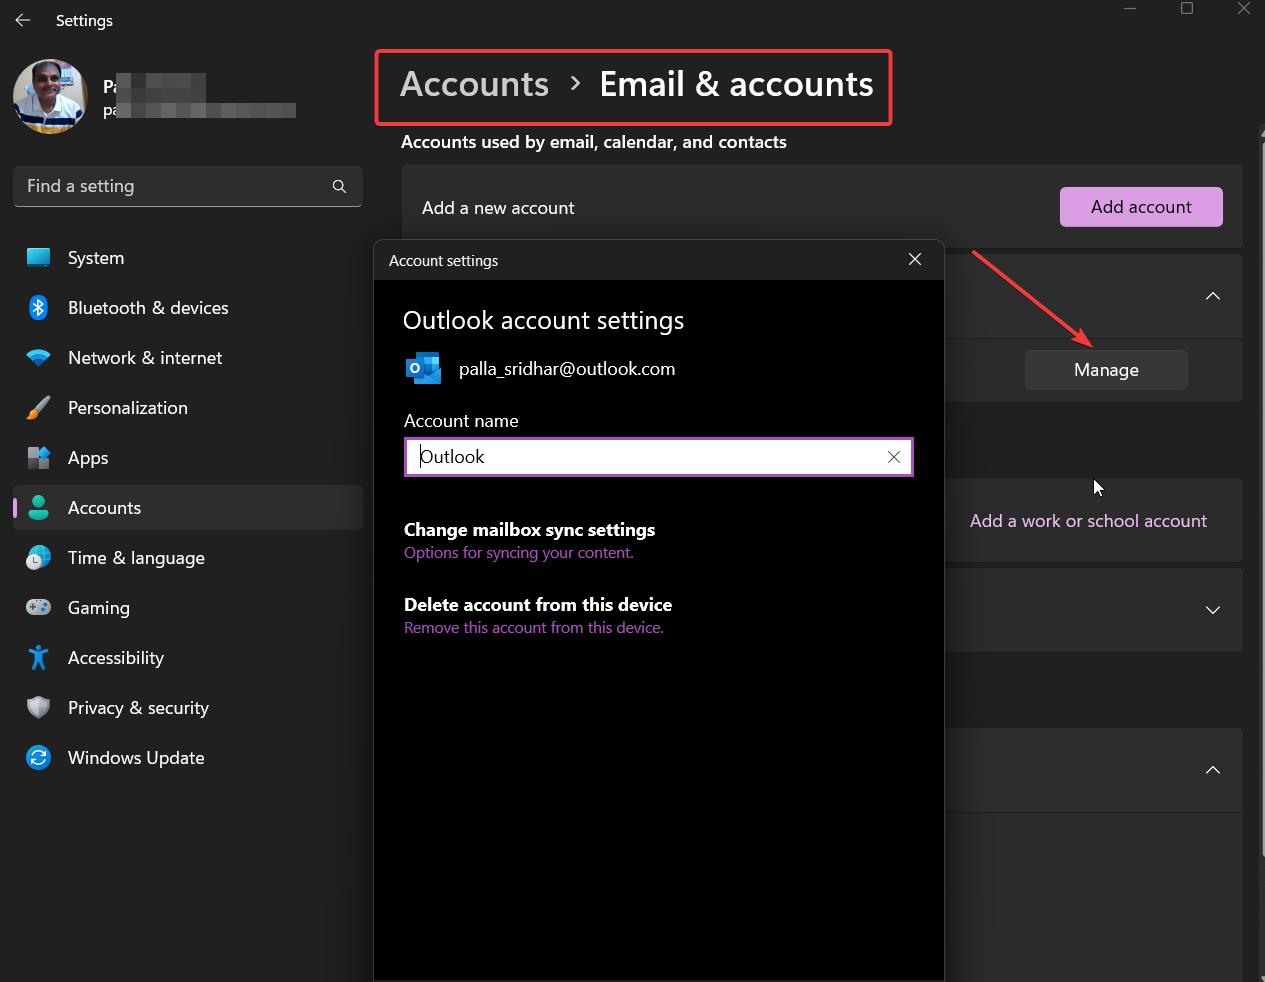Screen dimensions: 1265x982
Task: Open System settings in sidebar
Action: [x=188, y=258]
